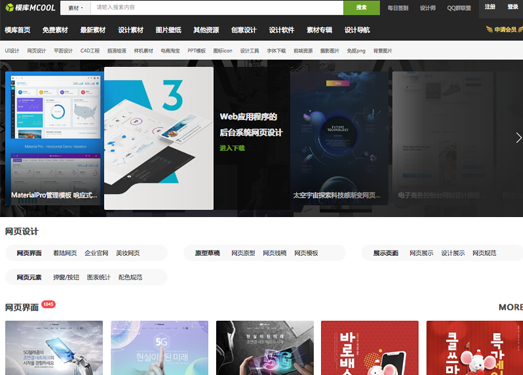Select the 样机素材 sub-category
This screenshot has width=523, height=375.
143,51
